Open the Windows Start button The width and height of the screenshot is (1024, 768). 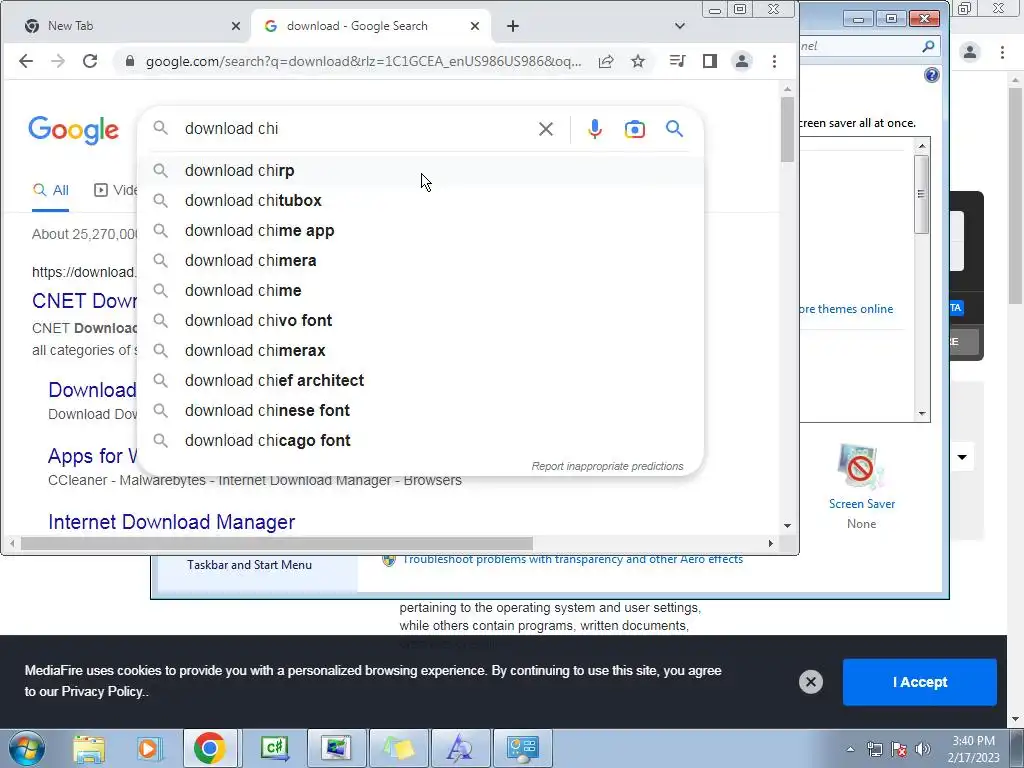point(27,748)
